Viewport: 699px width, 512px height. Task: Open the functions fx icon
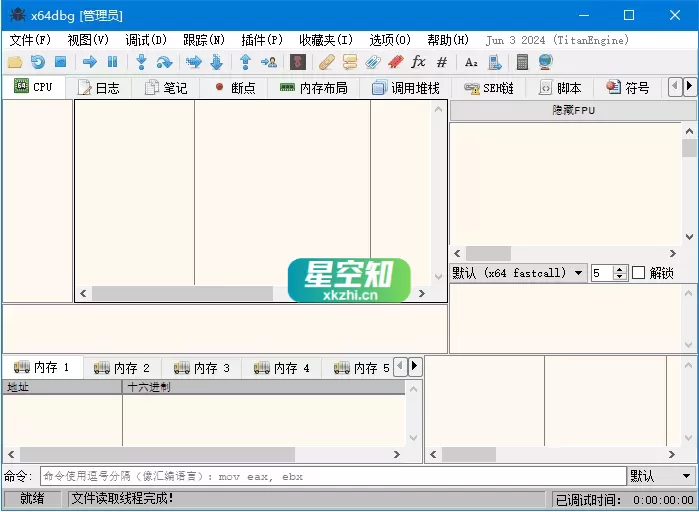click(x=418, y=62)
